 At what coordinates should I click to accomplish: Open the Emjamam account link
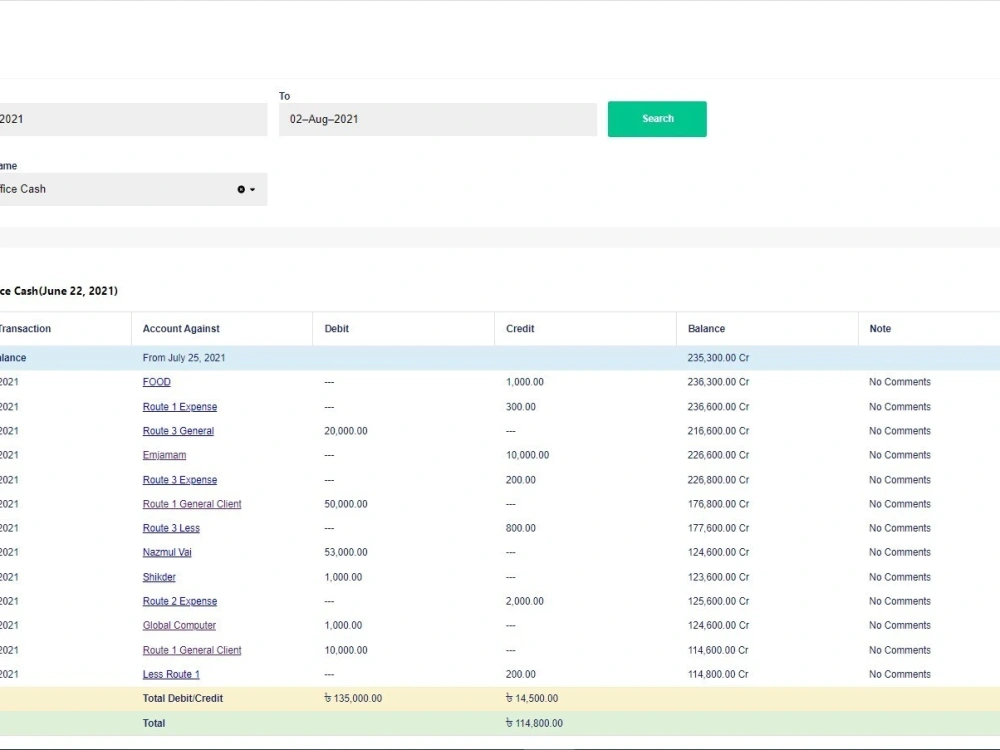[165, 455]
